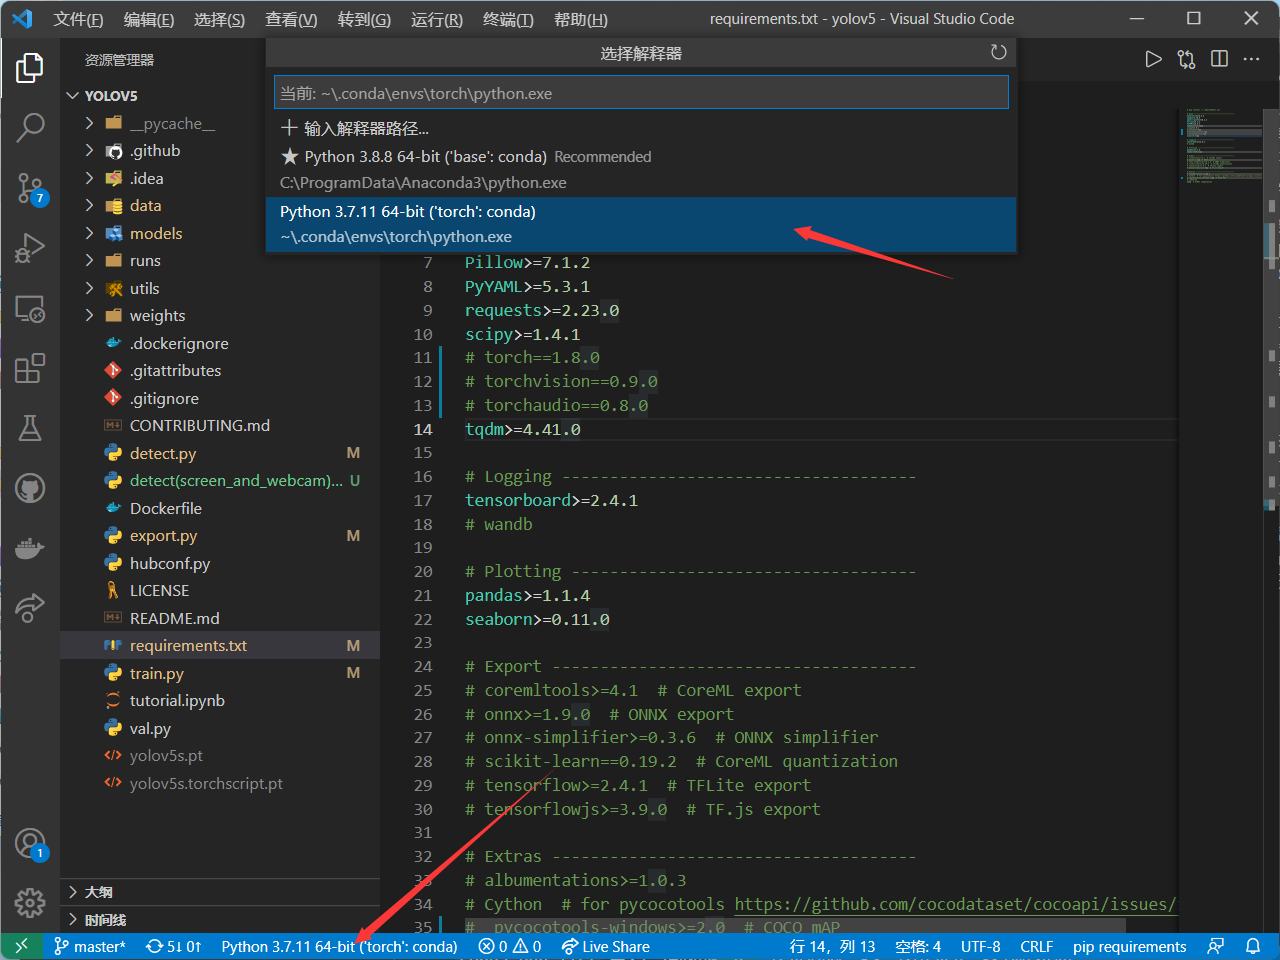Expand the .idea folder
This screenshot has width=1280, height=960.
point(220,178)
